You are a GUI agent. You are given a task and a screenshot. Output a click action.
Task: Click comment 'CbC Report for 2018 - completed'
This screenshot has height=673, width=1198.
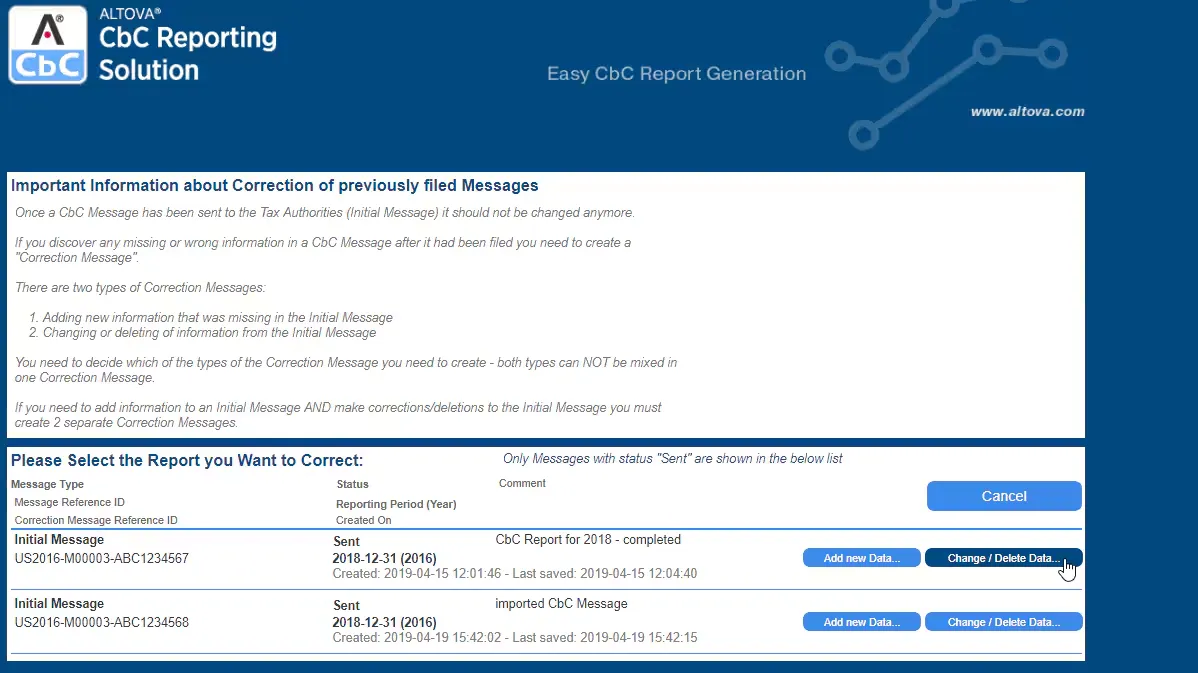click(x=588, y=539)
